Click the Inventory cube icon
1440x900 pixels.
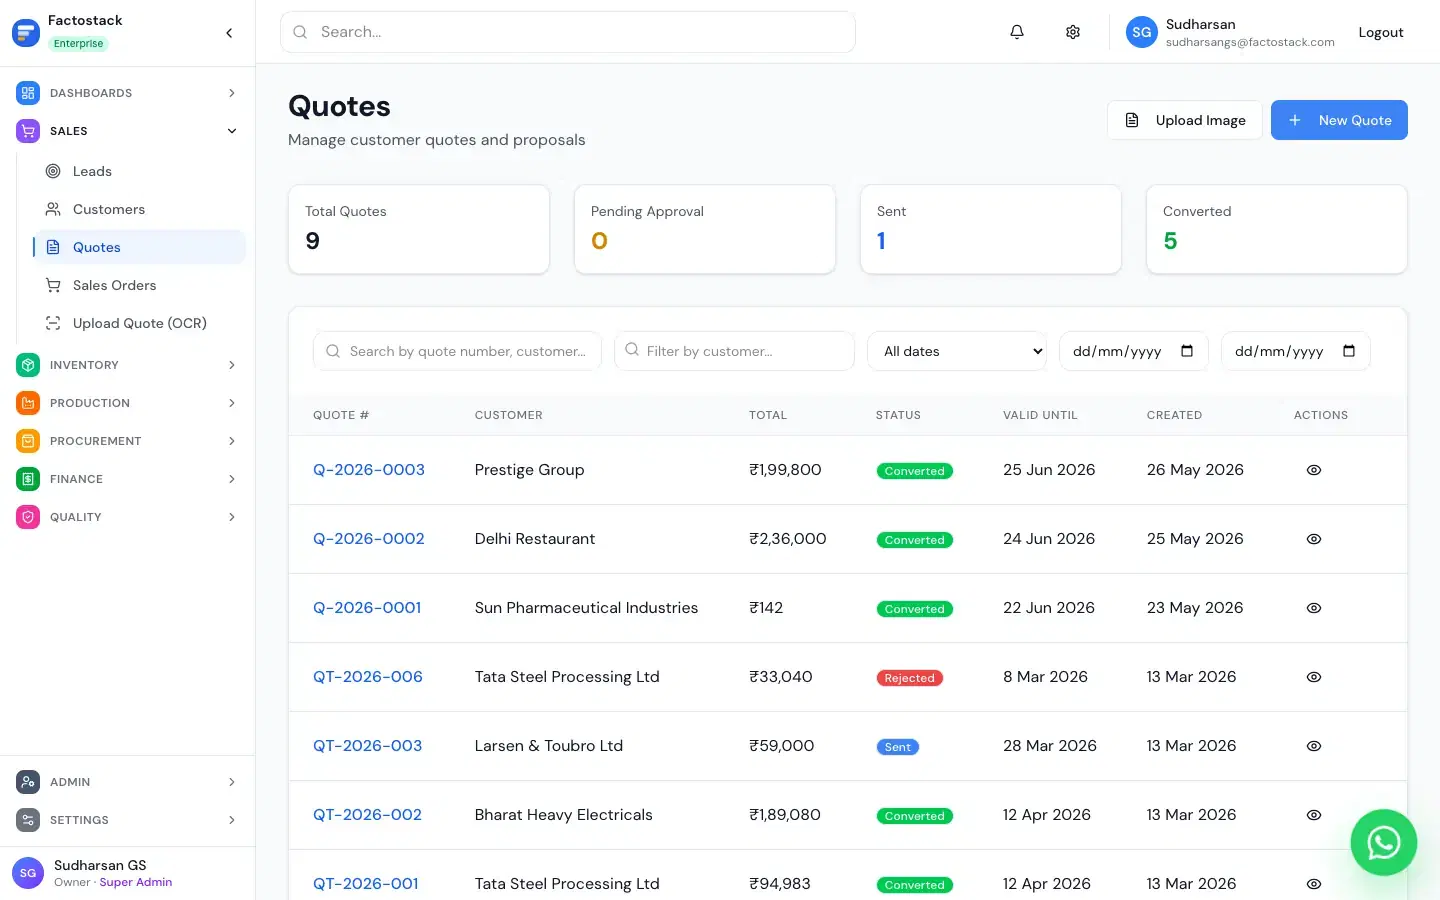pyautogui.click(x=28, y=365)
